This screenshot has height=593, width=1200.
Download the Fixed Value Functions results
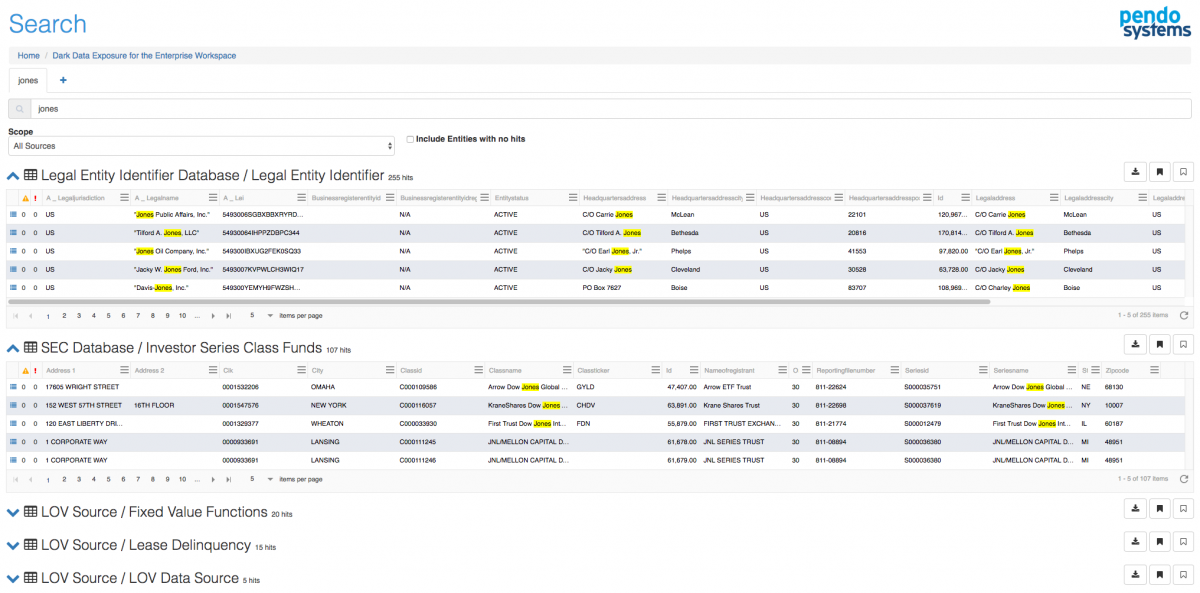click(1136, 509)
